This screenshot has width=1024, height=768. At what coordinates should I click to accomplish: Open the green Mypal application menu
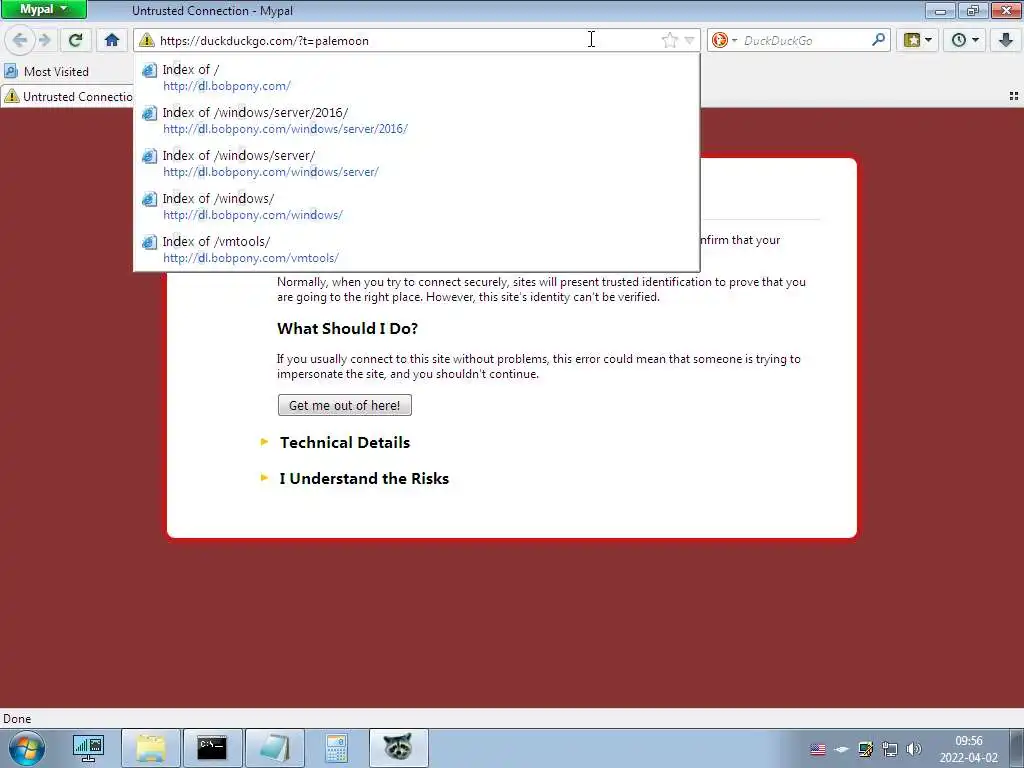coord(44,9)
